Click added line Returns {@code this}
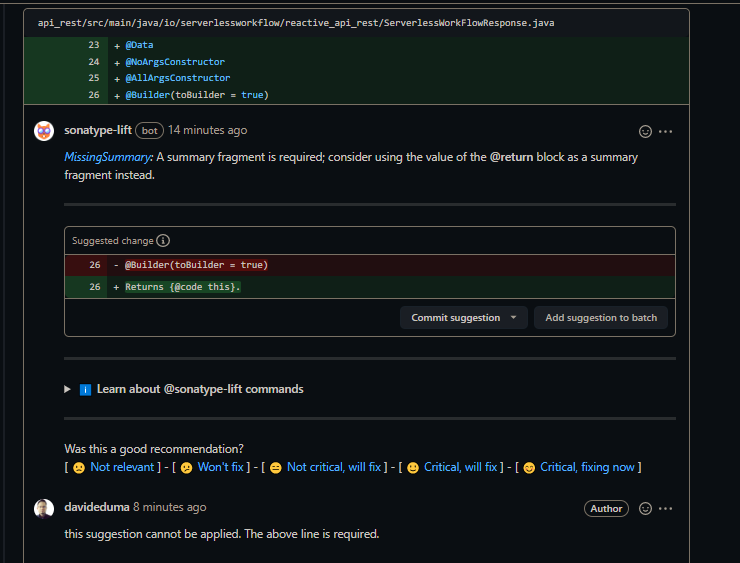 [370, 287]
